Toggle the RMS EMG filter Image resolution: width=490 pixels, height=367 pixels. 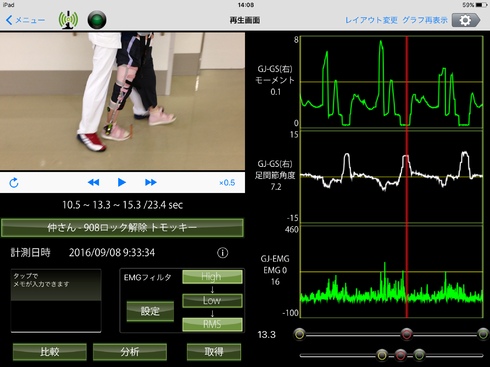click(212, 324)
